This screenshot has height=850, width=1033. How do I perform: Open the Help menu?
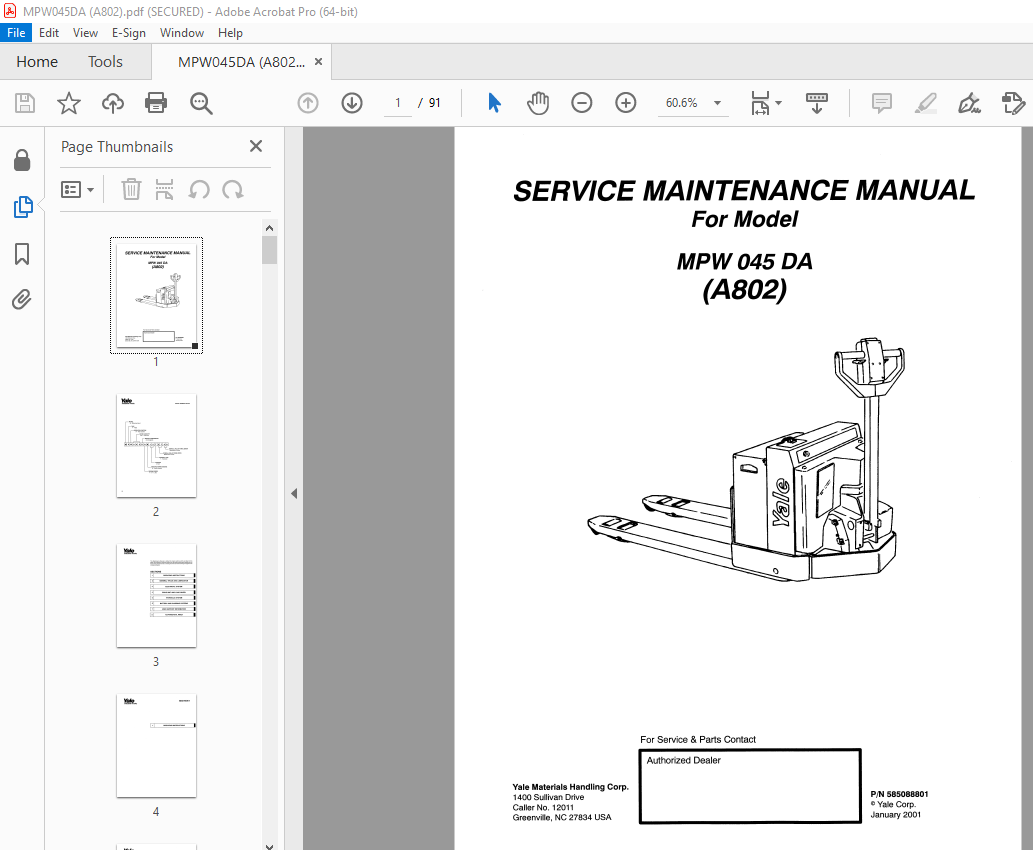(x=230, y=33)
